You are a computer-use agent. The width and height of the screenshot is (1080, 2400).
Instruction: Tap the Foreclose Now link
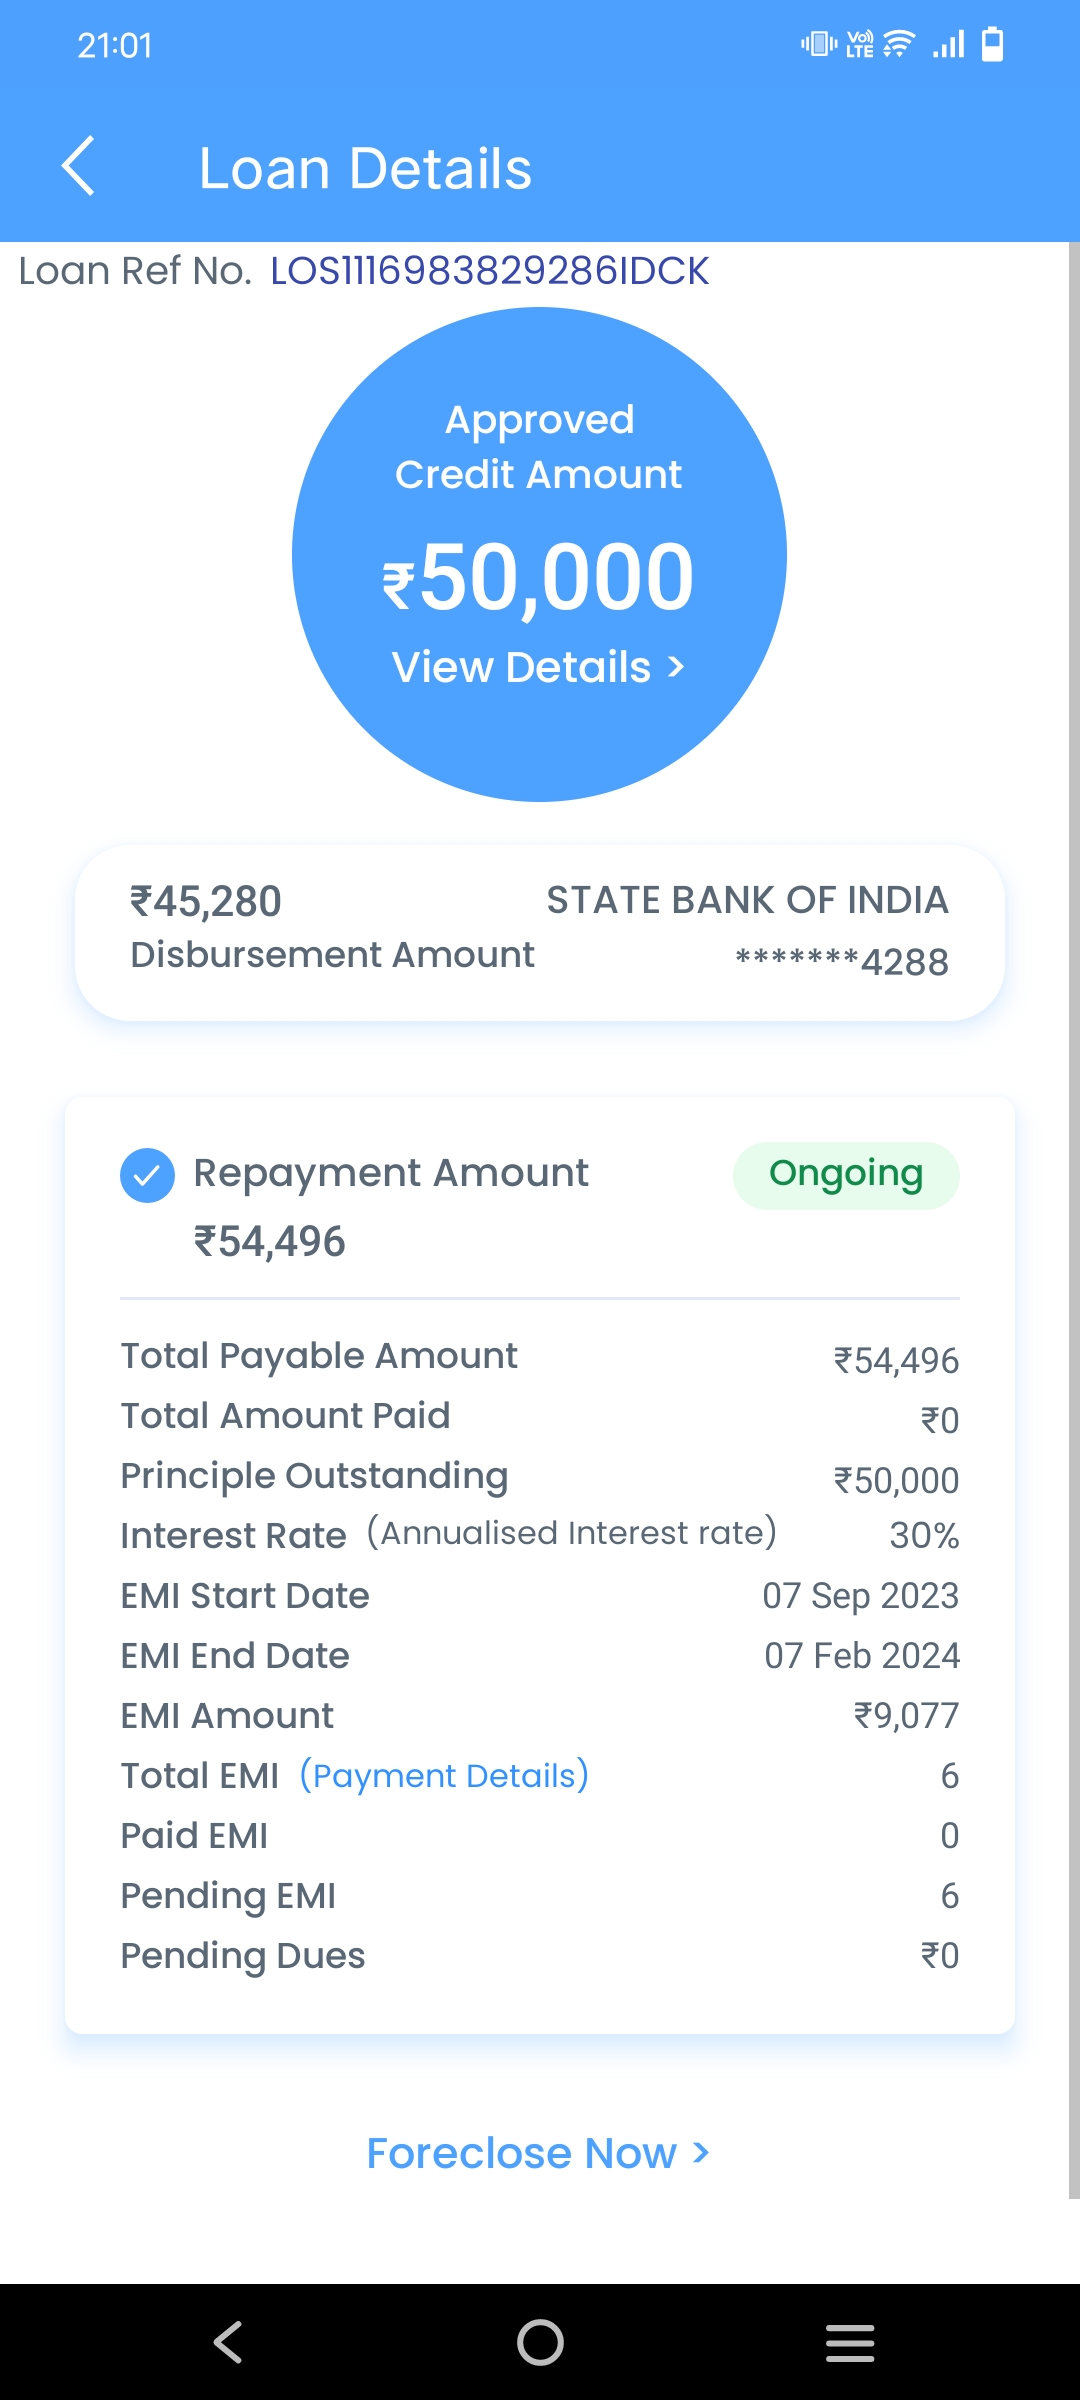point(537,2153)
